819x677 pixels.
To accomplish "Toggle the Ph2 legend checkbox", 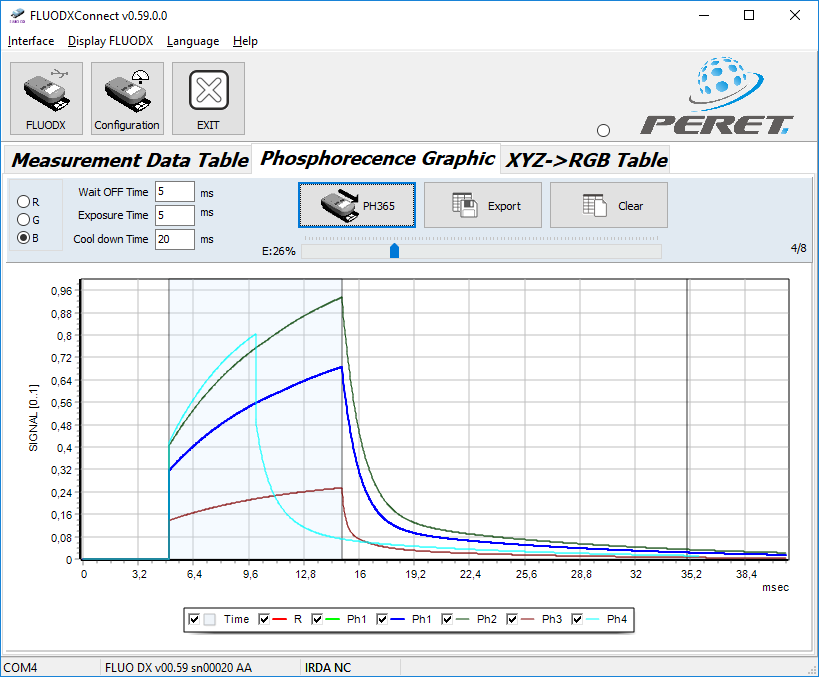I will [x=447, y=620].
